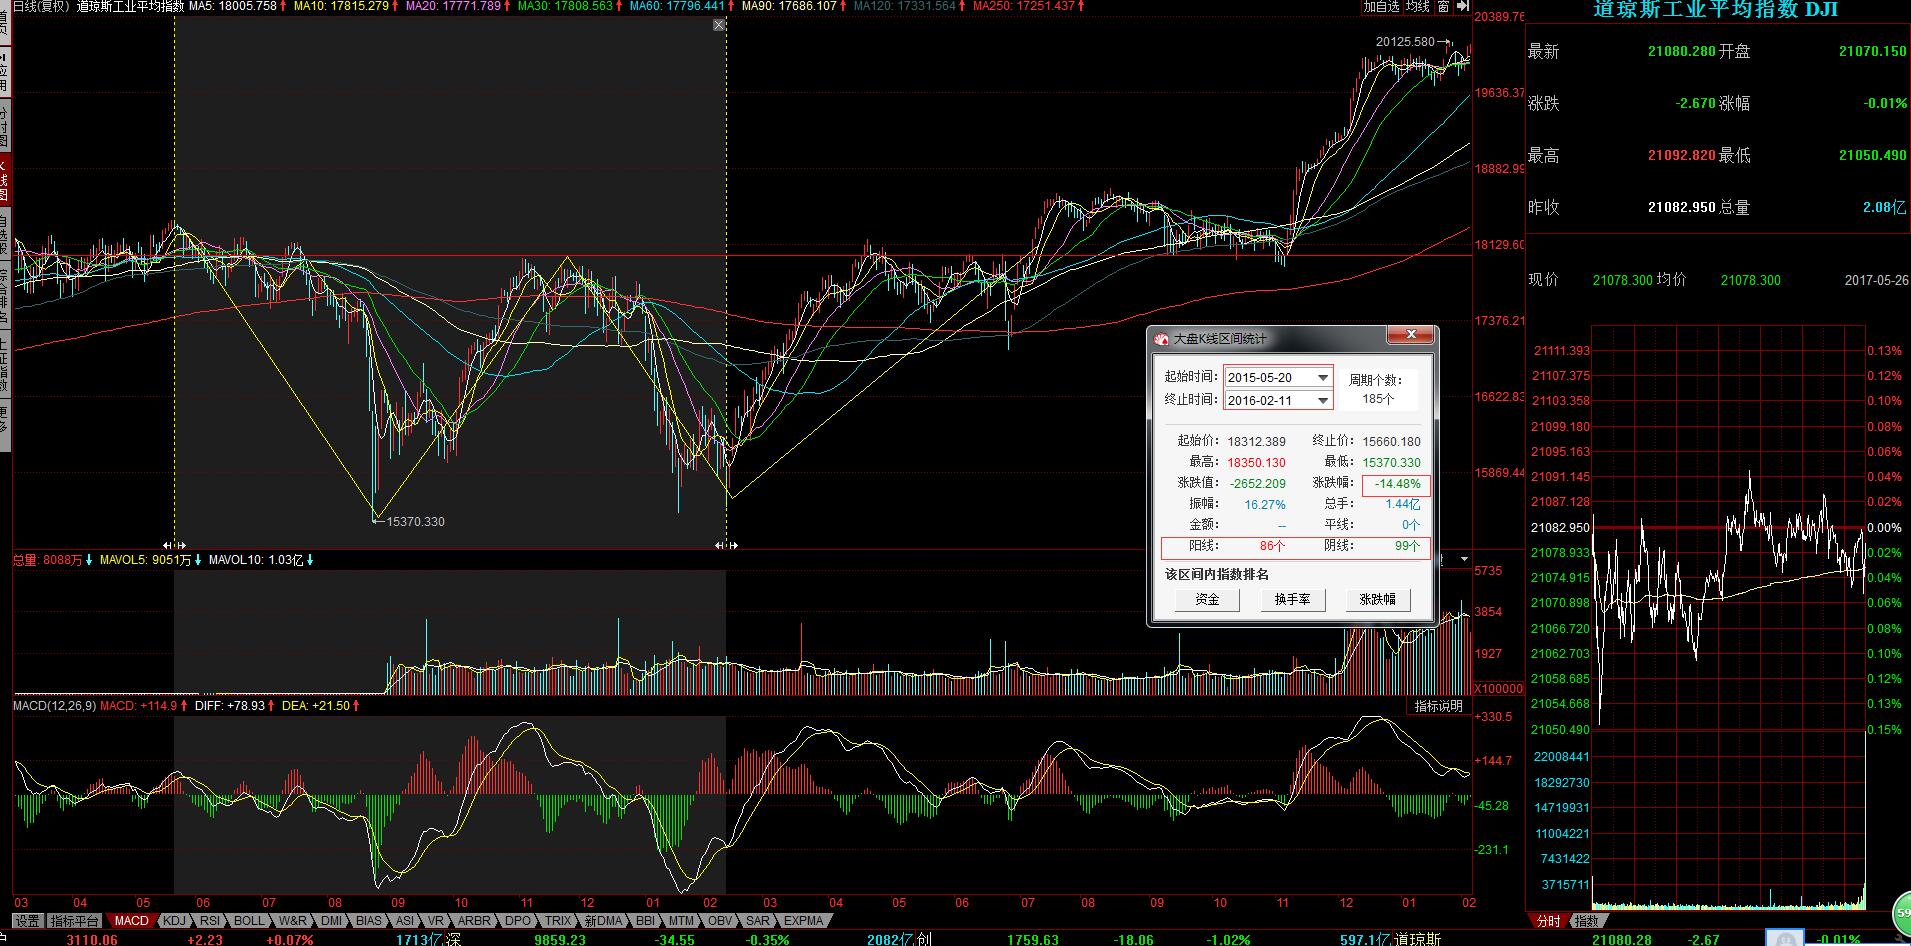Click the 加自选 add-to-watchlist button

1381,7
